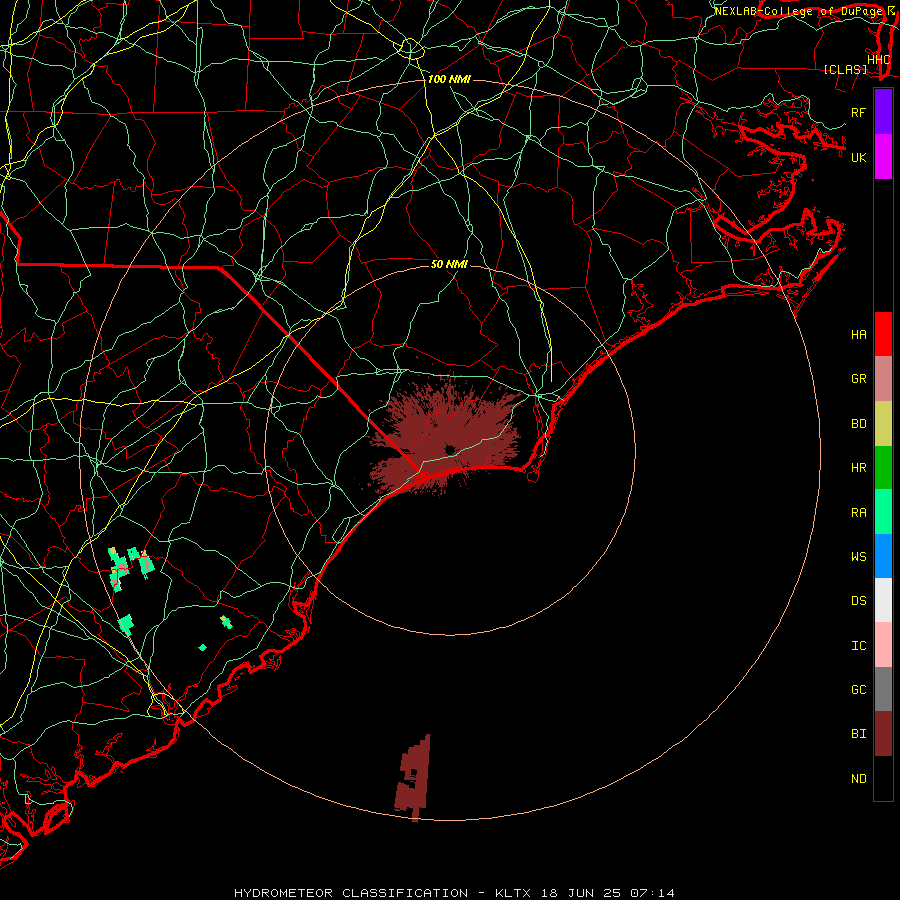The image size is (900, 900).
Task: Click the BD legend label
Action: coord(859,424)
